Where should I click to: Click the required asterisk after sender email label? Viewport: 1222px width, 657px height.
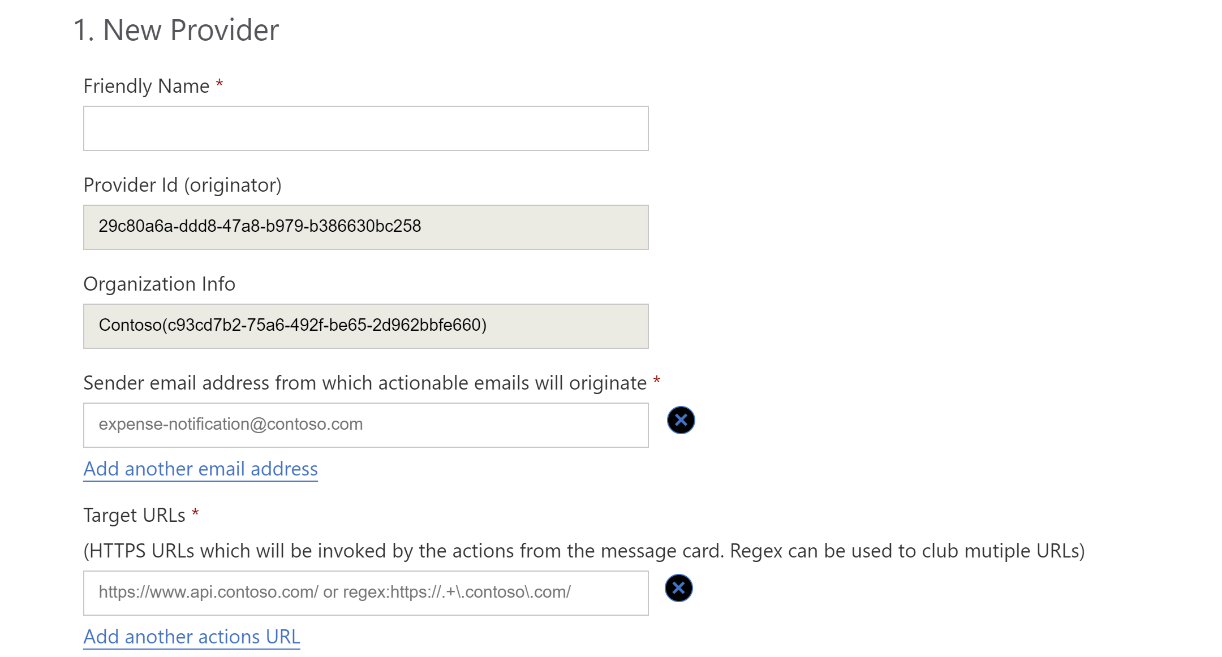[x=657, y=382]
